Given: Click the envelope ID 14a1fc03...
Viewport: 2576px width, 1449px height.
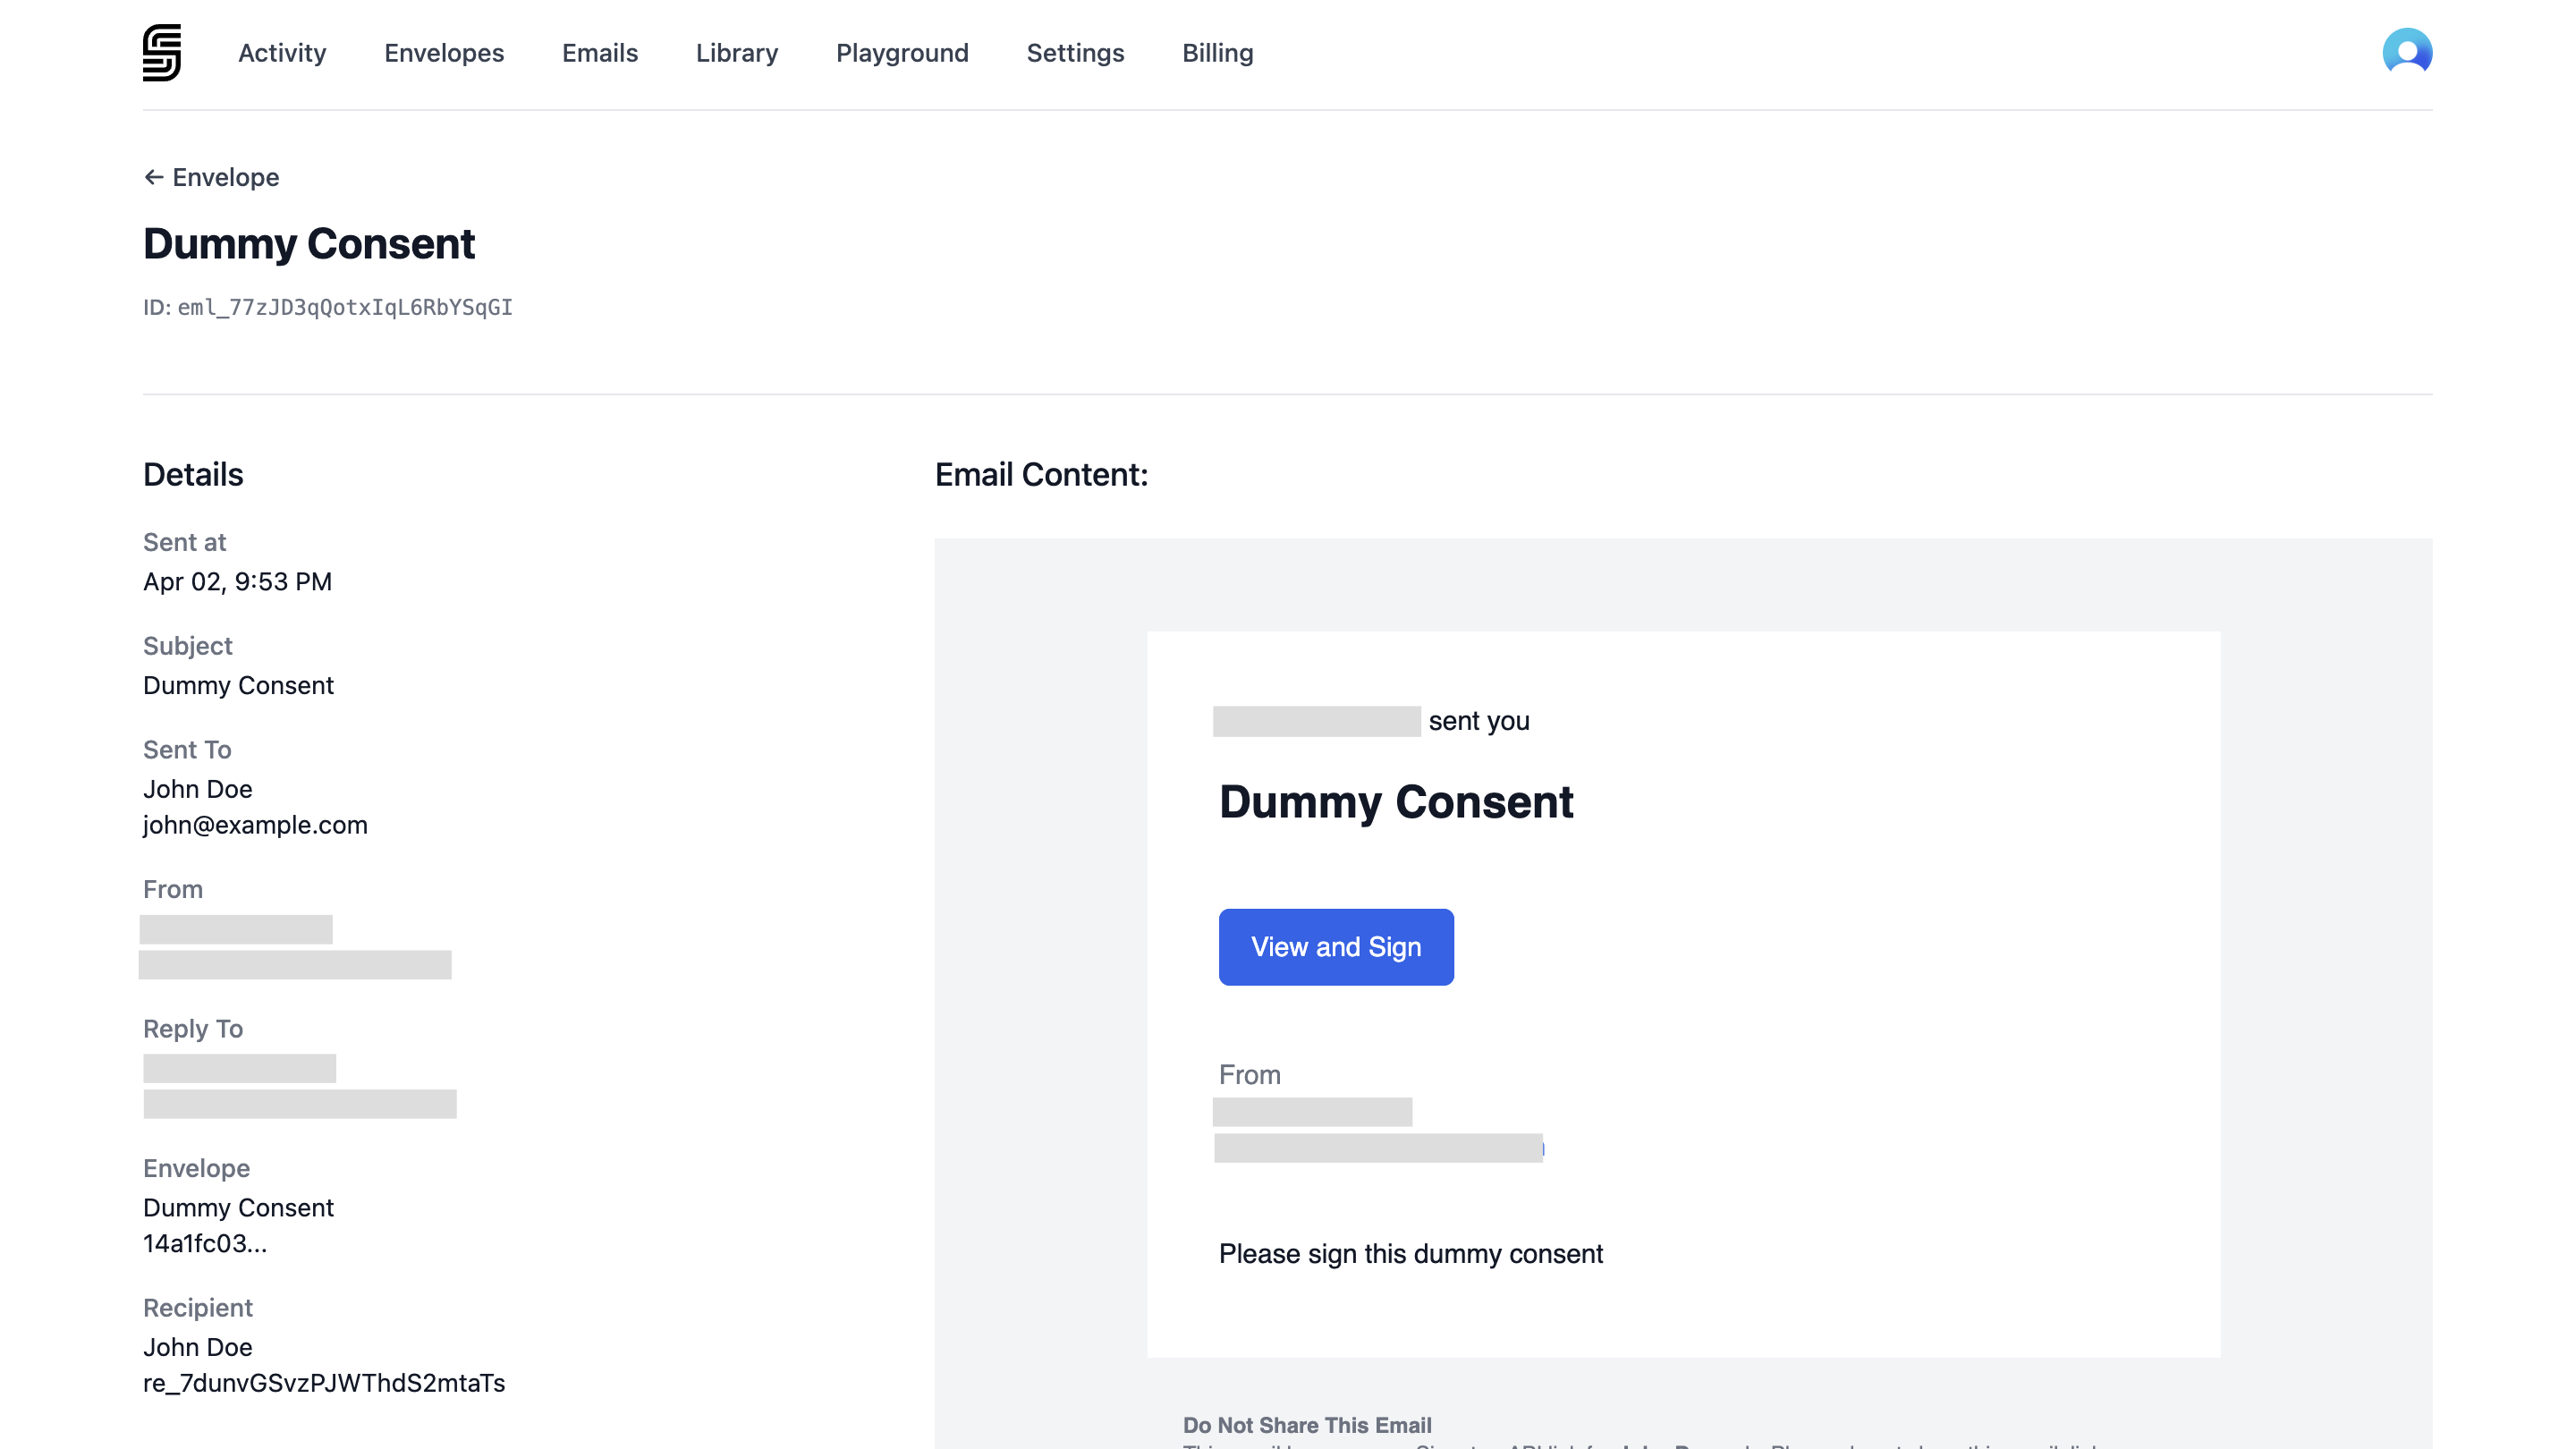Looking at the screenshot, I should coord(204,1243).
